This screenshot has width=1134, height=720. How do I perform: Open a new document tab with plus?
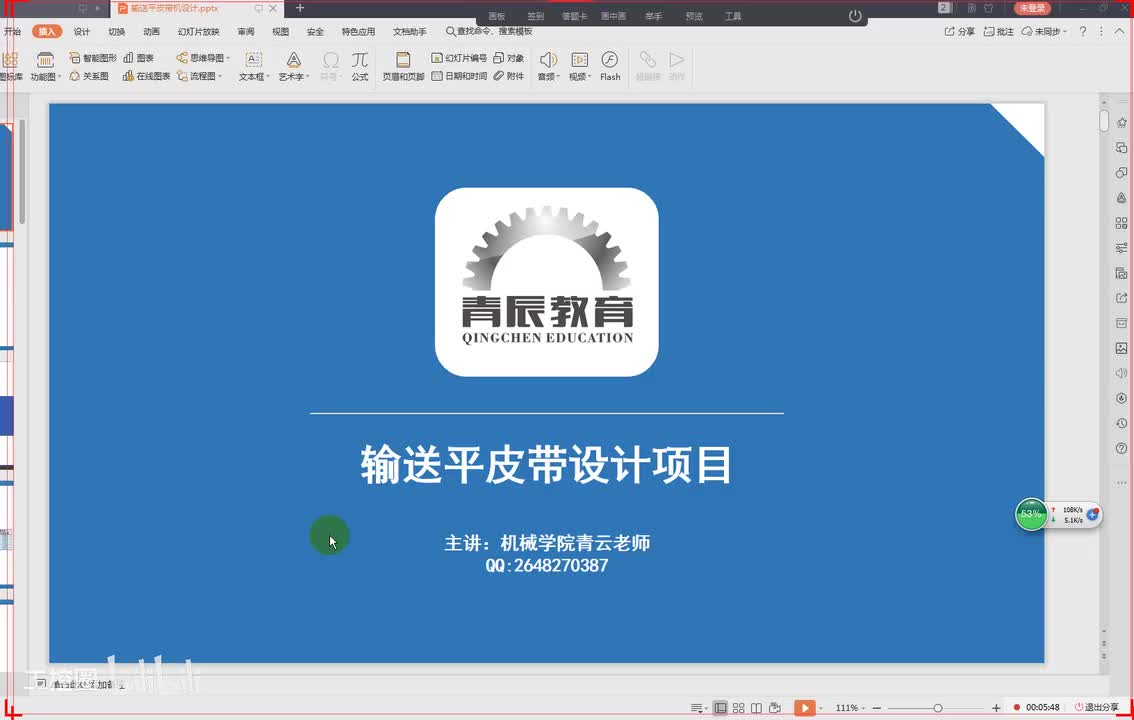(300, 8)
